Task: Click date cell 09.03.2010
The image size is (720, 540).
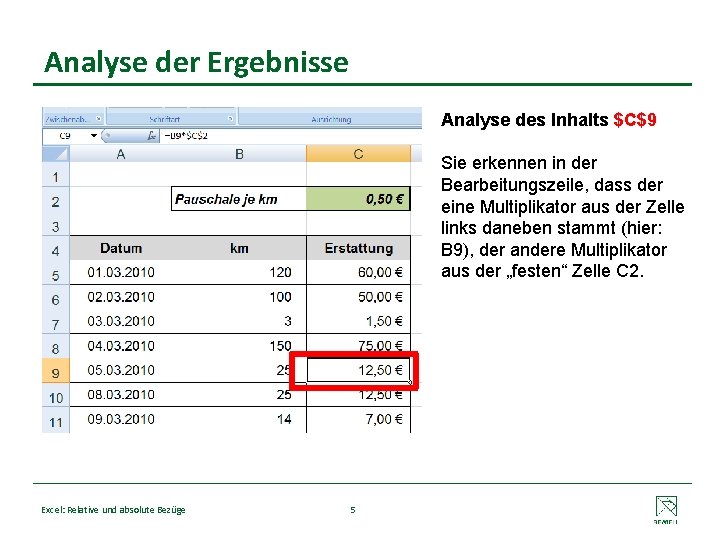Action: click(x=120, y=419)
